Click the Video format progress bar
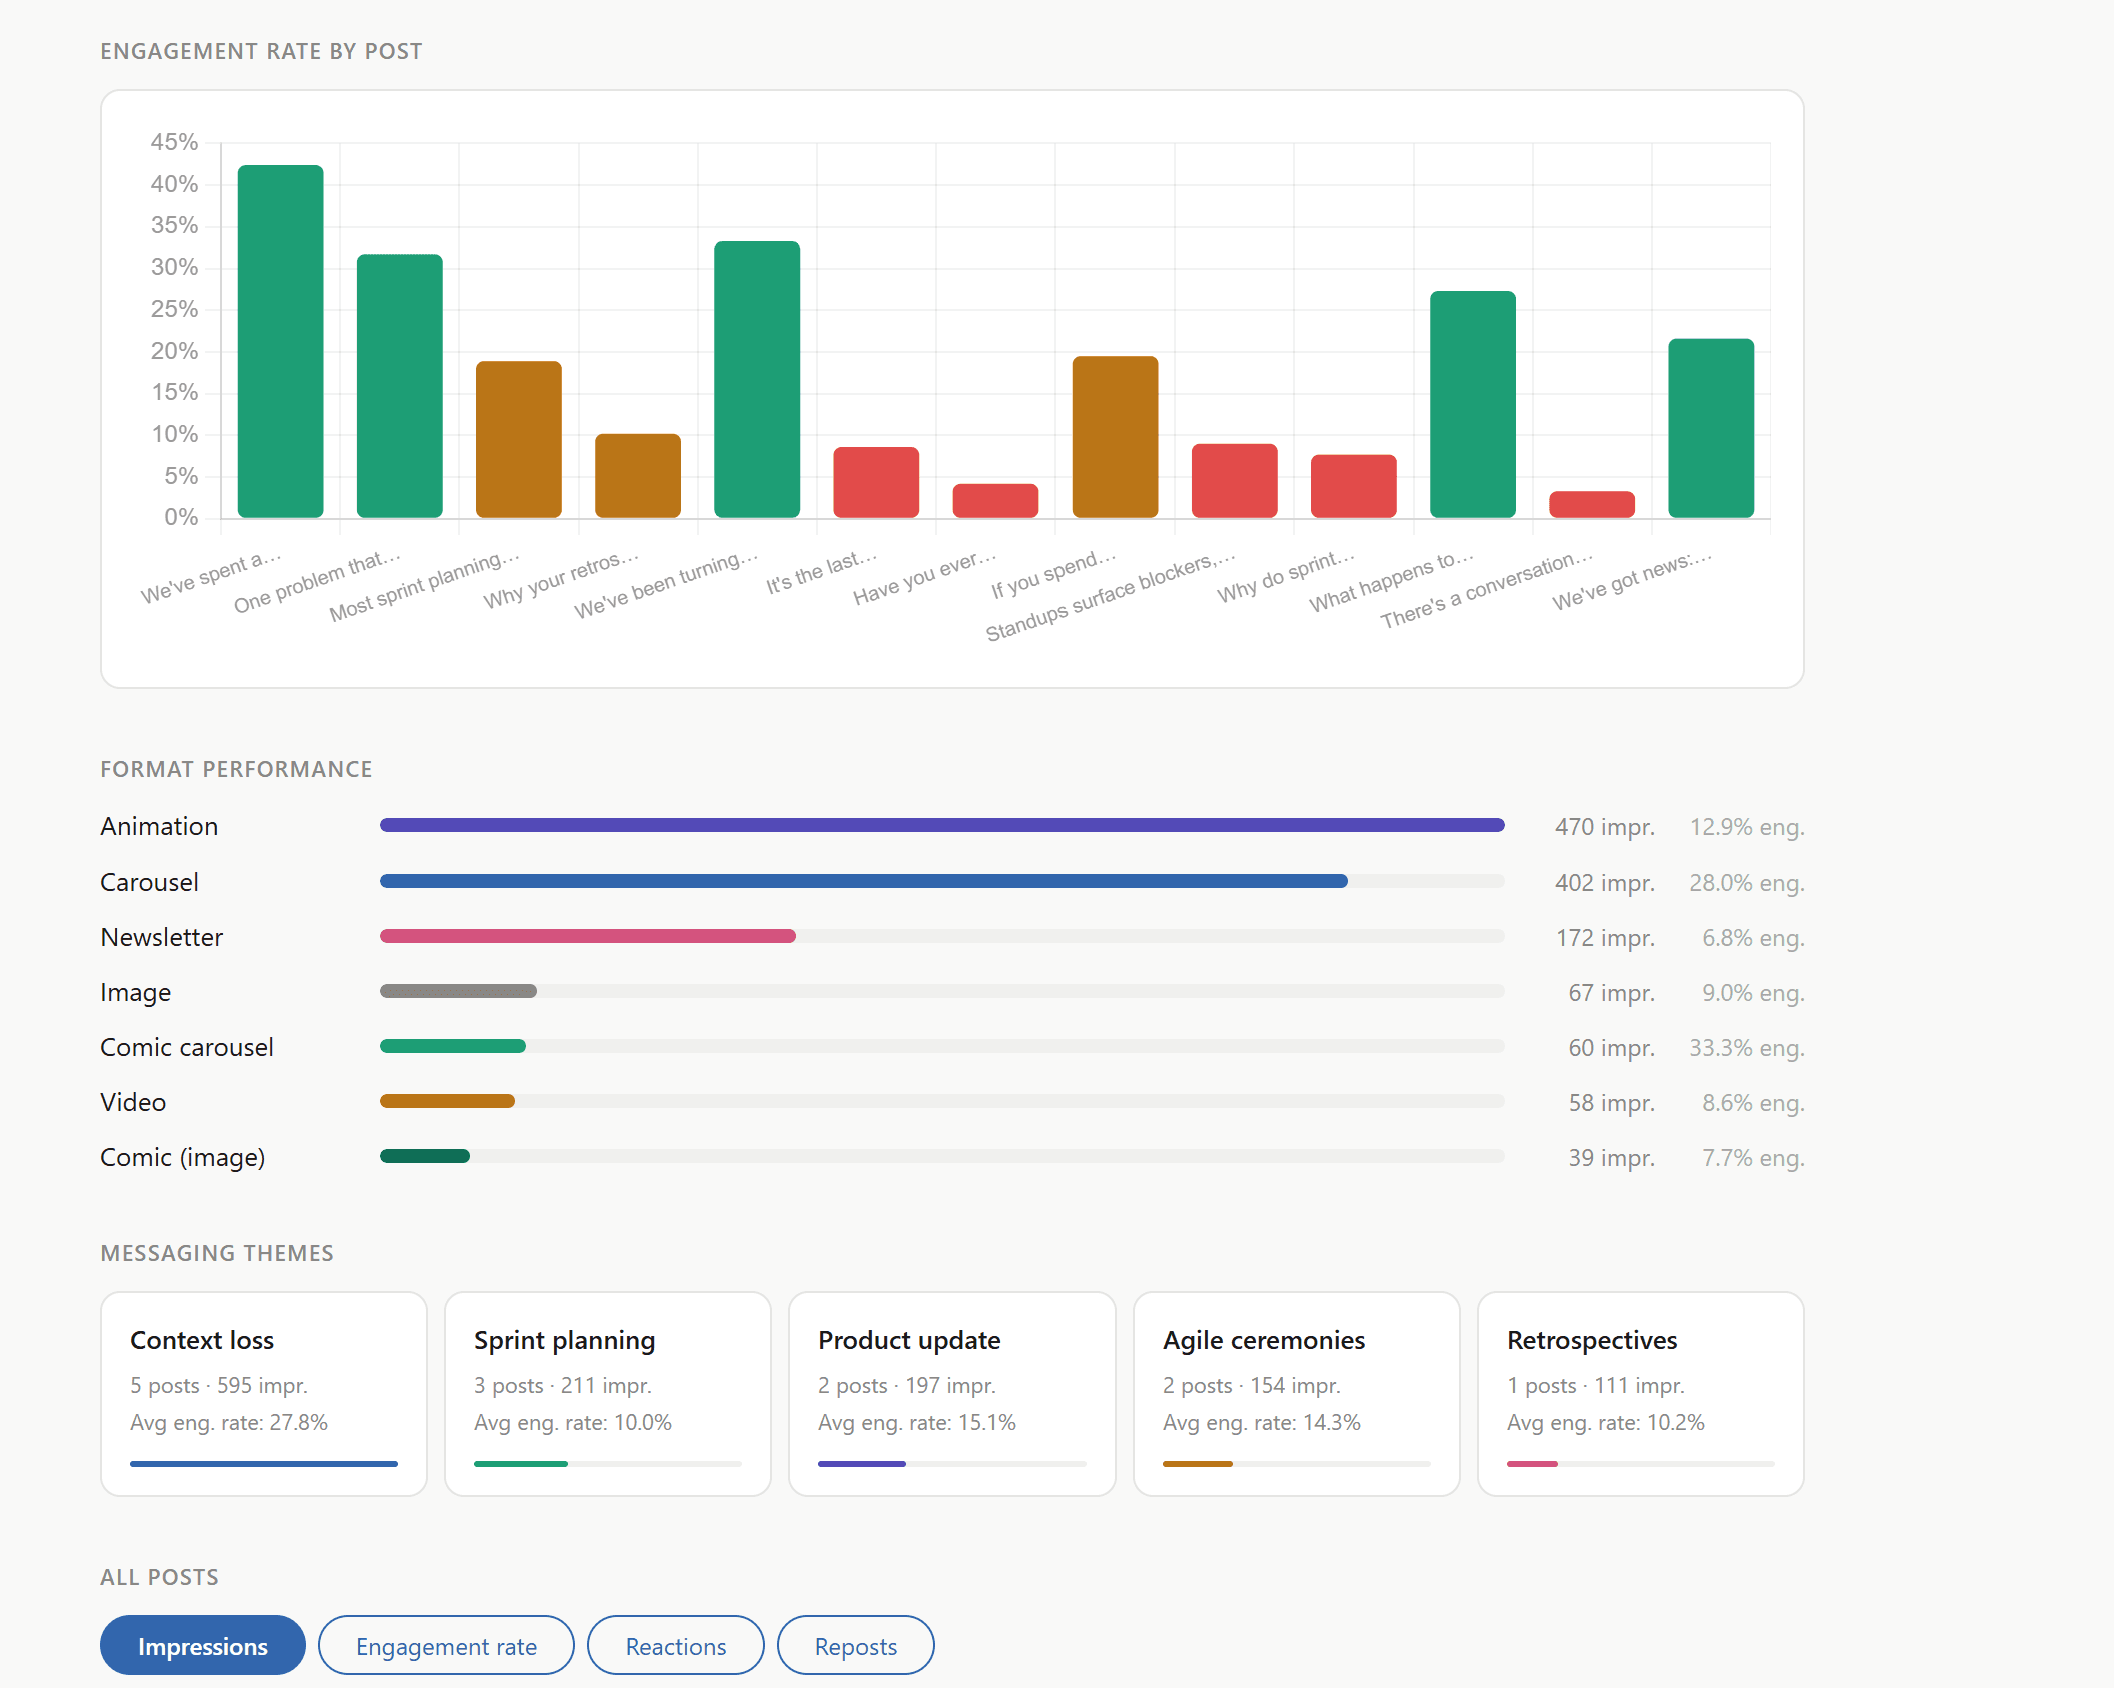This screenshot has width=2114, height=1688. click(x=942, y=1101)
